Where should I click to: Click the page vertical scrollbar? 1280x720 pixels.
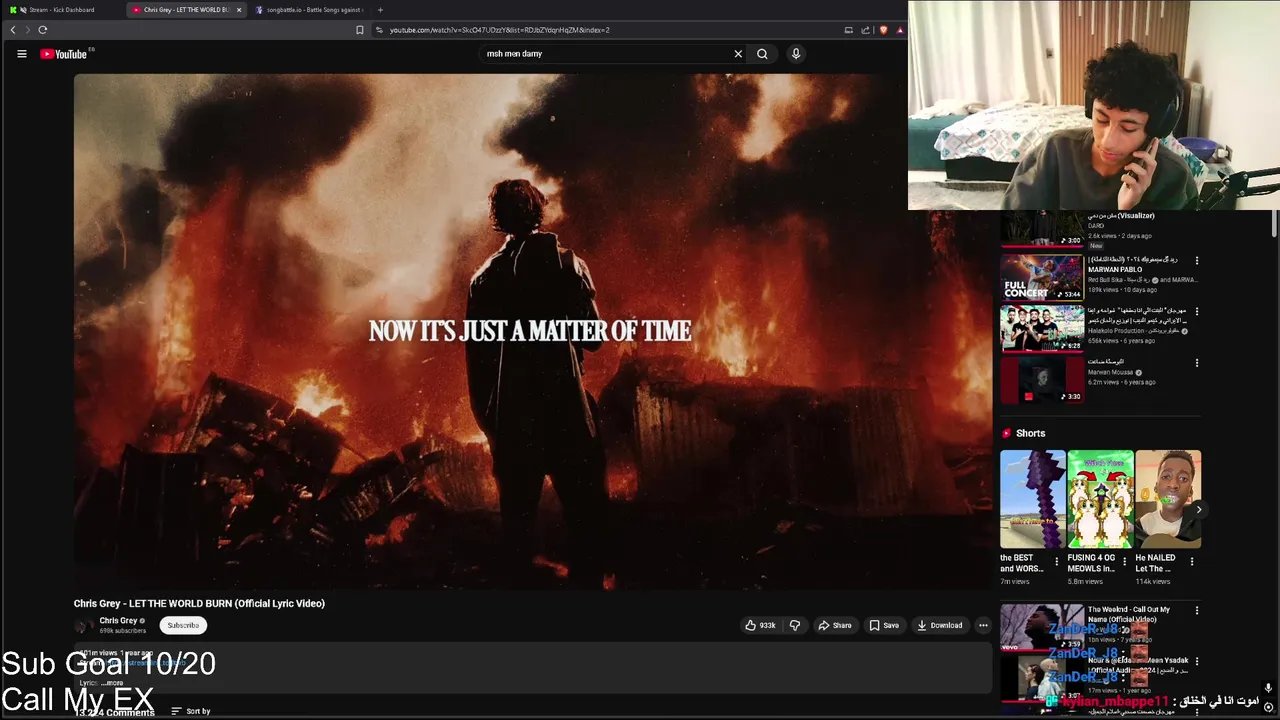pos(1275,222)
